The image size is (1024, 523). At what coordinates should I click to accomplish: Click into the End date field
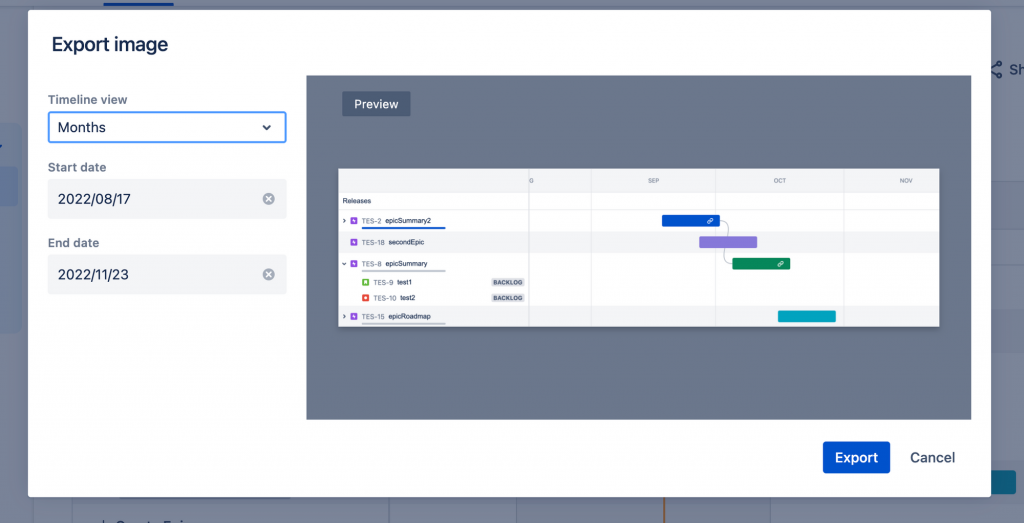[x=167, y=274]
